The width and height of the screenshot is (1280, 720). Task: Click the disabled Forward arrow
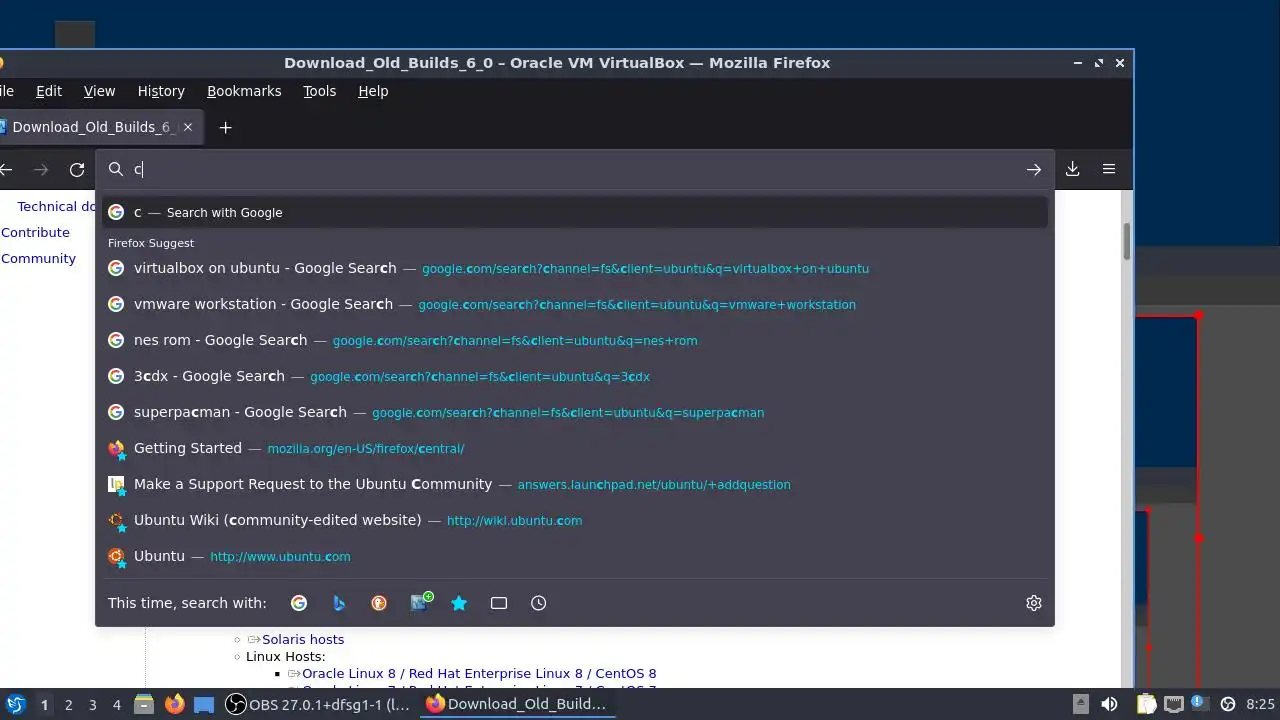pyautogui.click(x=41, y=170)
